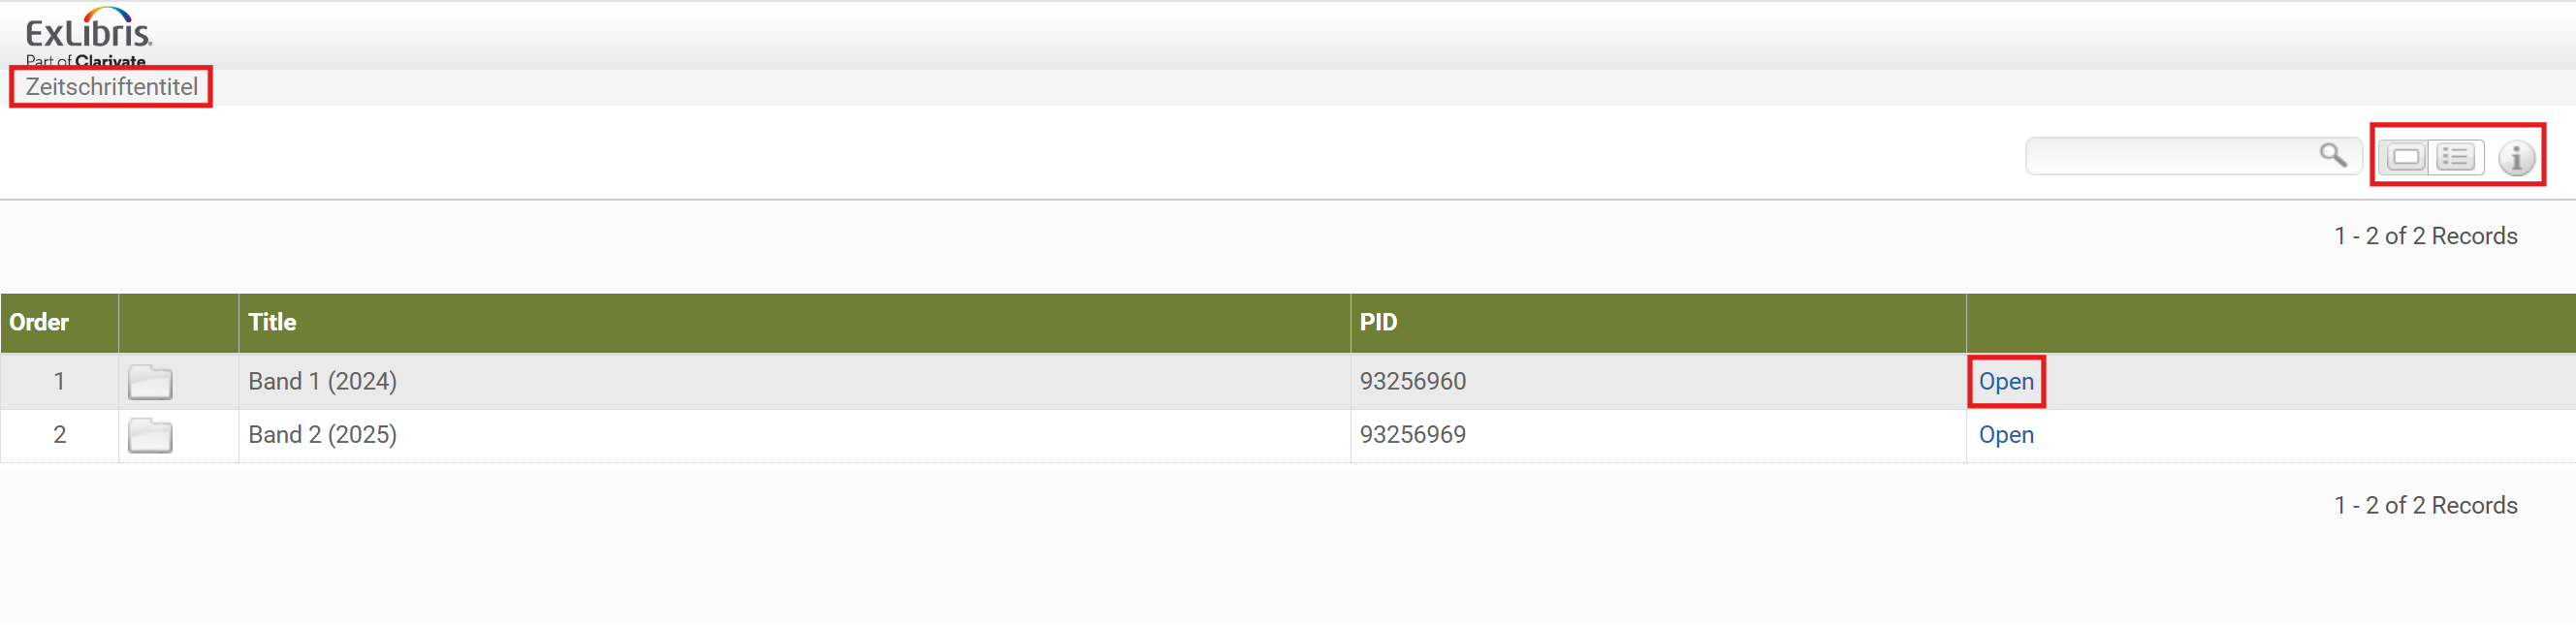Click the 1 - 2 of 2 Records indicator
The image size is (2576, 626).
click(2426, 235)
